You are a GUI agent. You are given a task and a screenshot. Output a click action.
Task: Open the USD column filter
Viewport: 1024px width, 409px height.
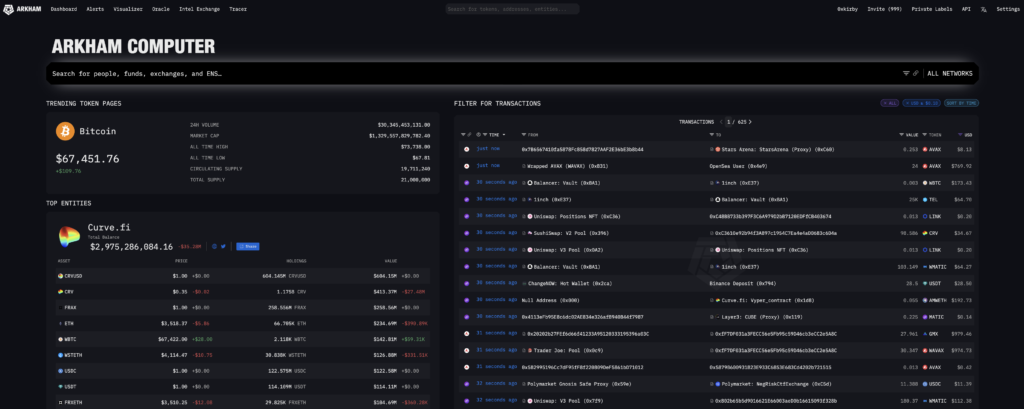tap(960, 135)
